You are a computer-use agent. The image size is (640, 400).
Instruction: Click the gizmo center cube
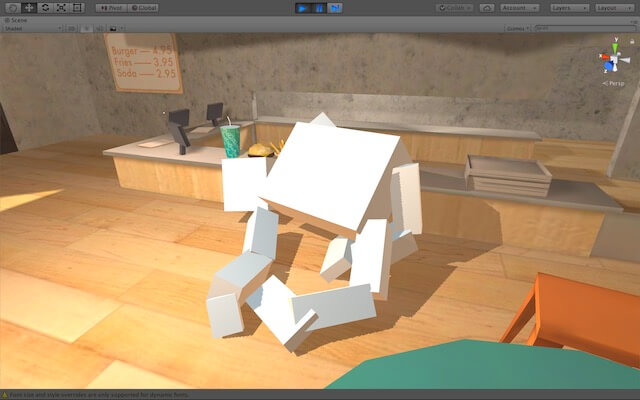[x=614, y=60]
